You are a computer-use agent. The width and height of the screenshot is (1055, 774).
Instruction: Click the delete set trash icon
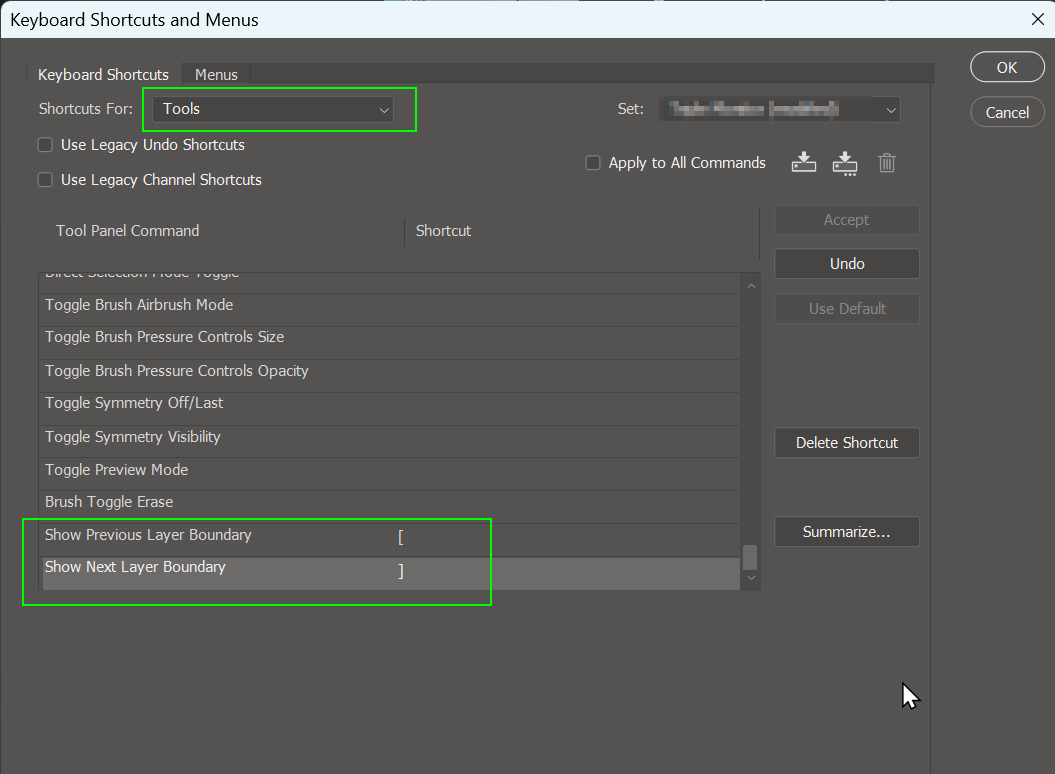(x=886, y=162)
